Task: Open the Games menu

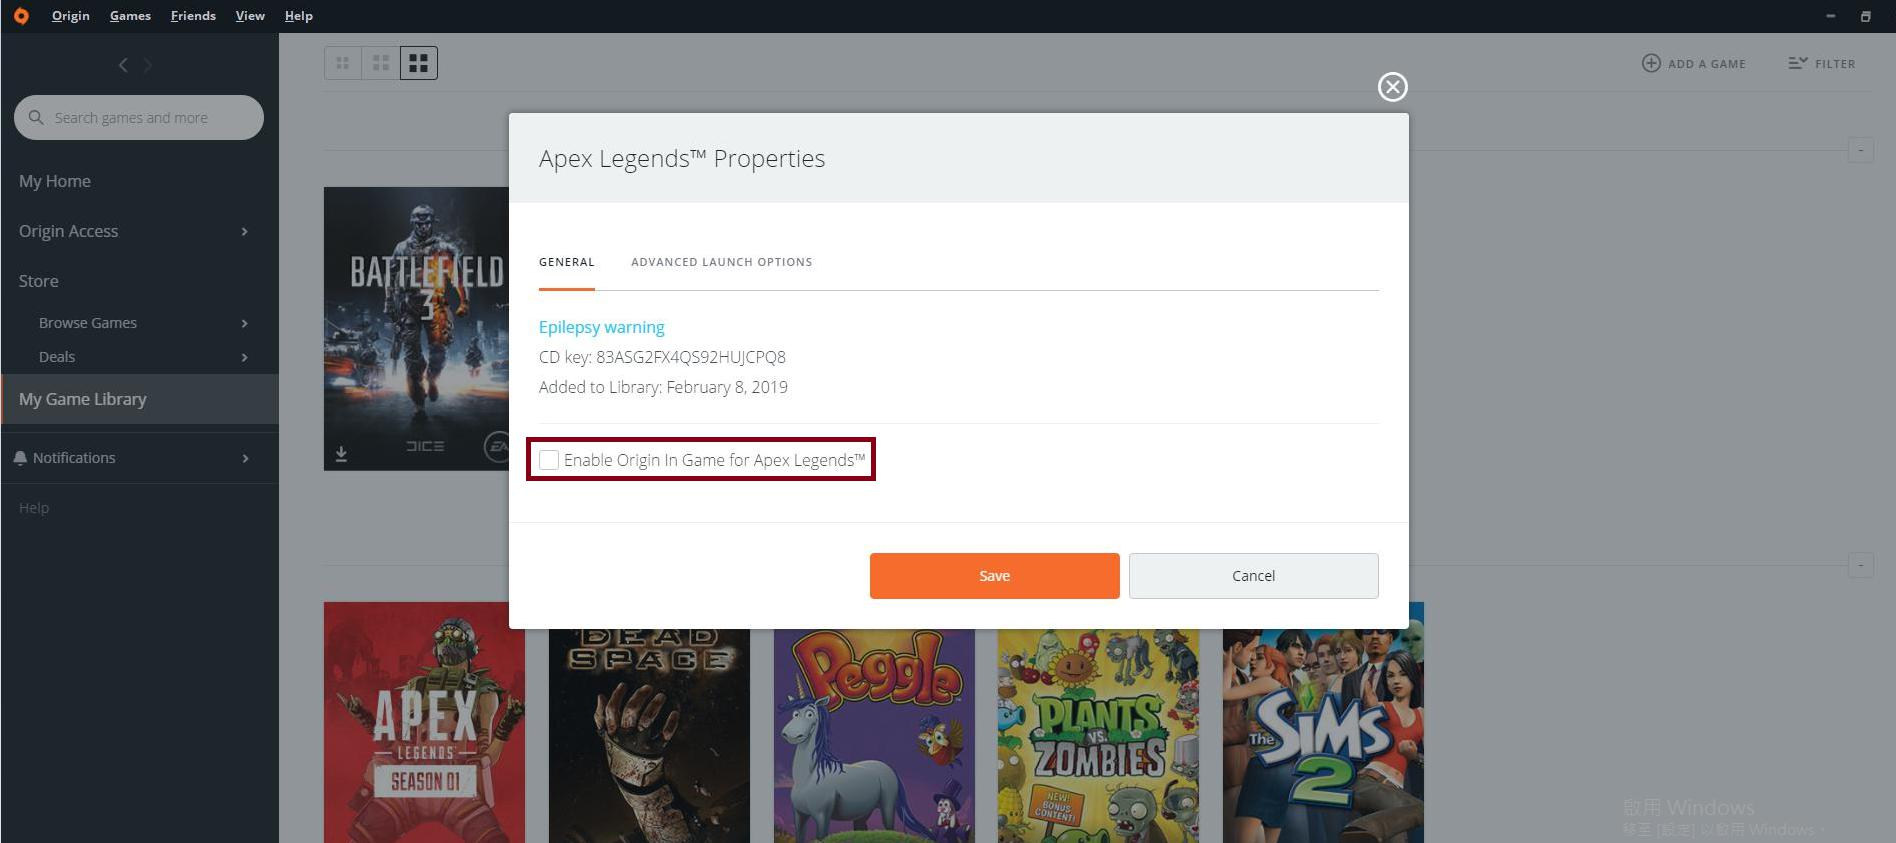Action: tap(130, 16)
